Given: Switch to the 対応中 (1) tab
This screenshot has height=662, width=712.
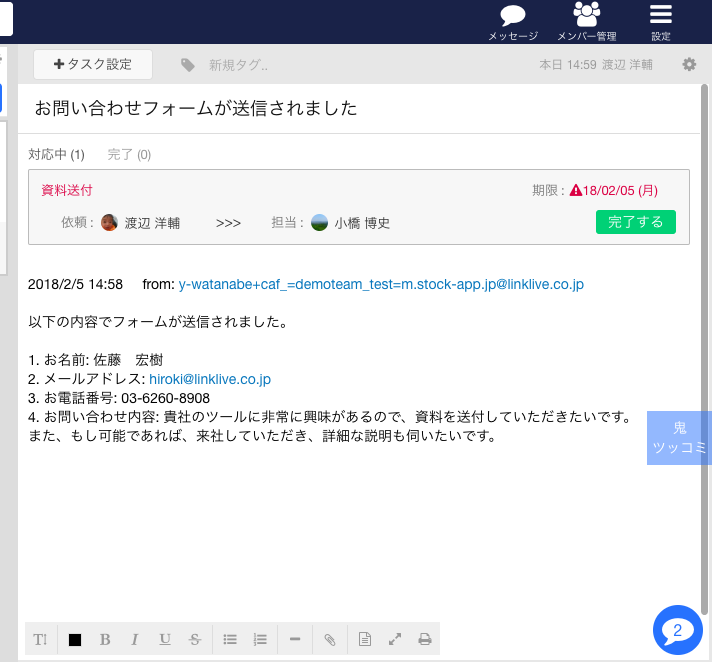Looking at the screenshot, I should (x=56, y=154).
